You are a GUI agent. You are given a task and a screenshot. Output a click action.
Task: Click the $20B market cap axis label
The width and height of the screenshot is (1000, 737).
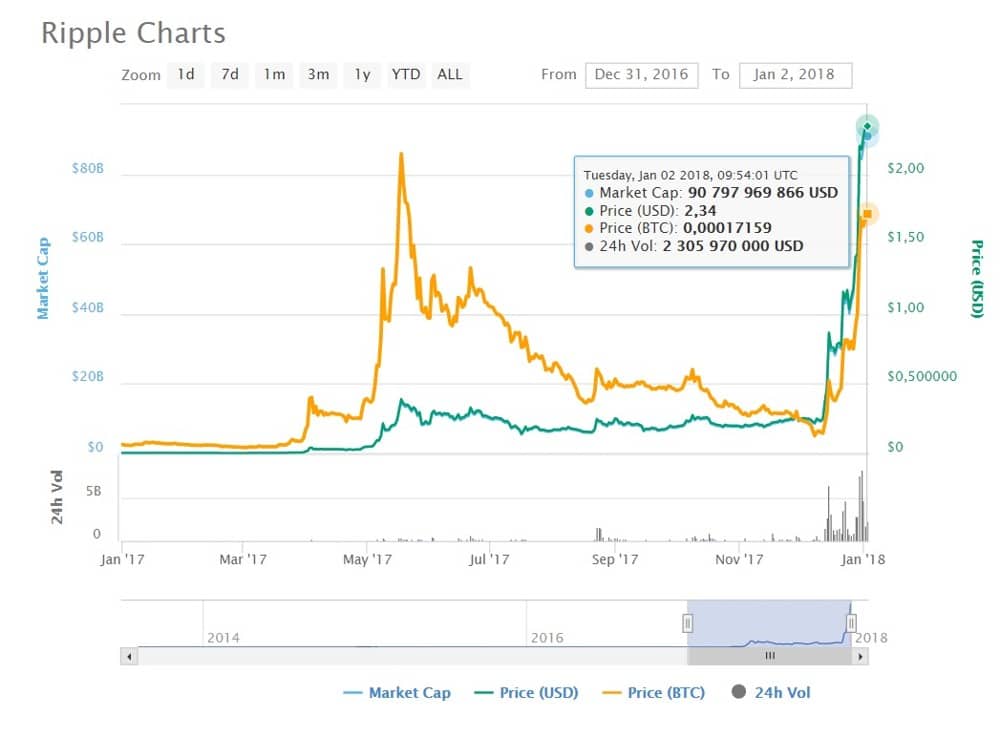tap(87, 376)
